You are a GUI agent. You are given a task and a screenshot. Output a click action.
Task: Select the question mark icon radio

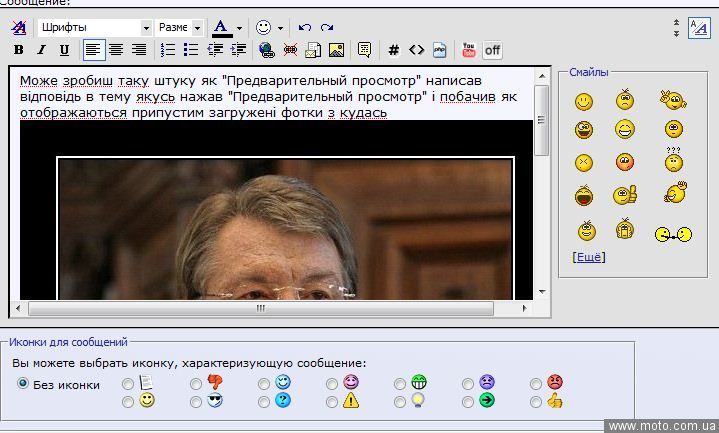[x=264, y=402]
